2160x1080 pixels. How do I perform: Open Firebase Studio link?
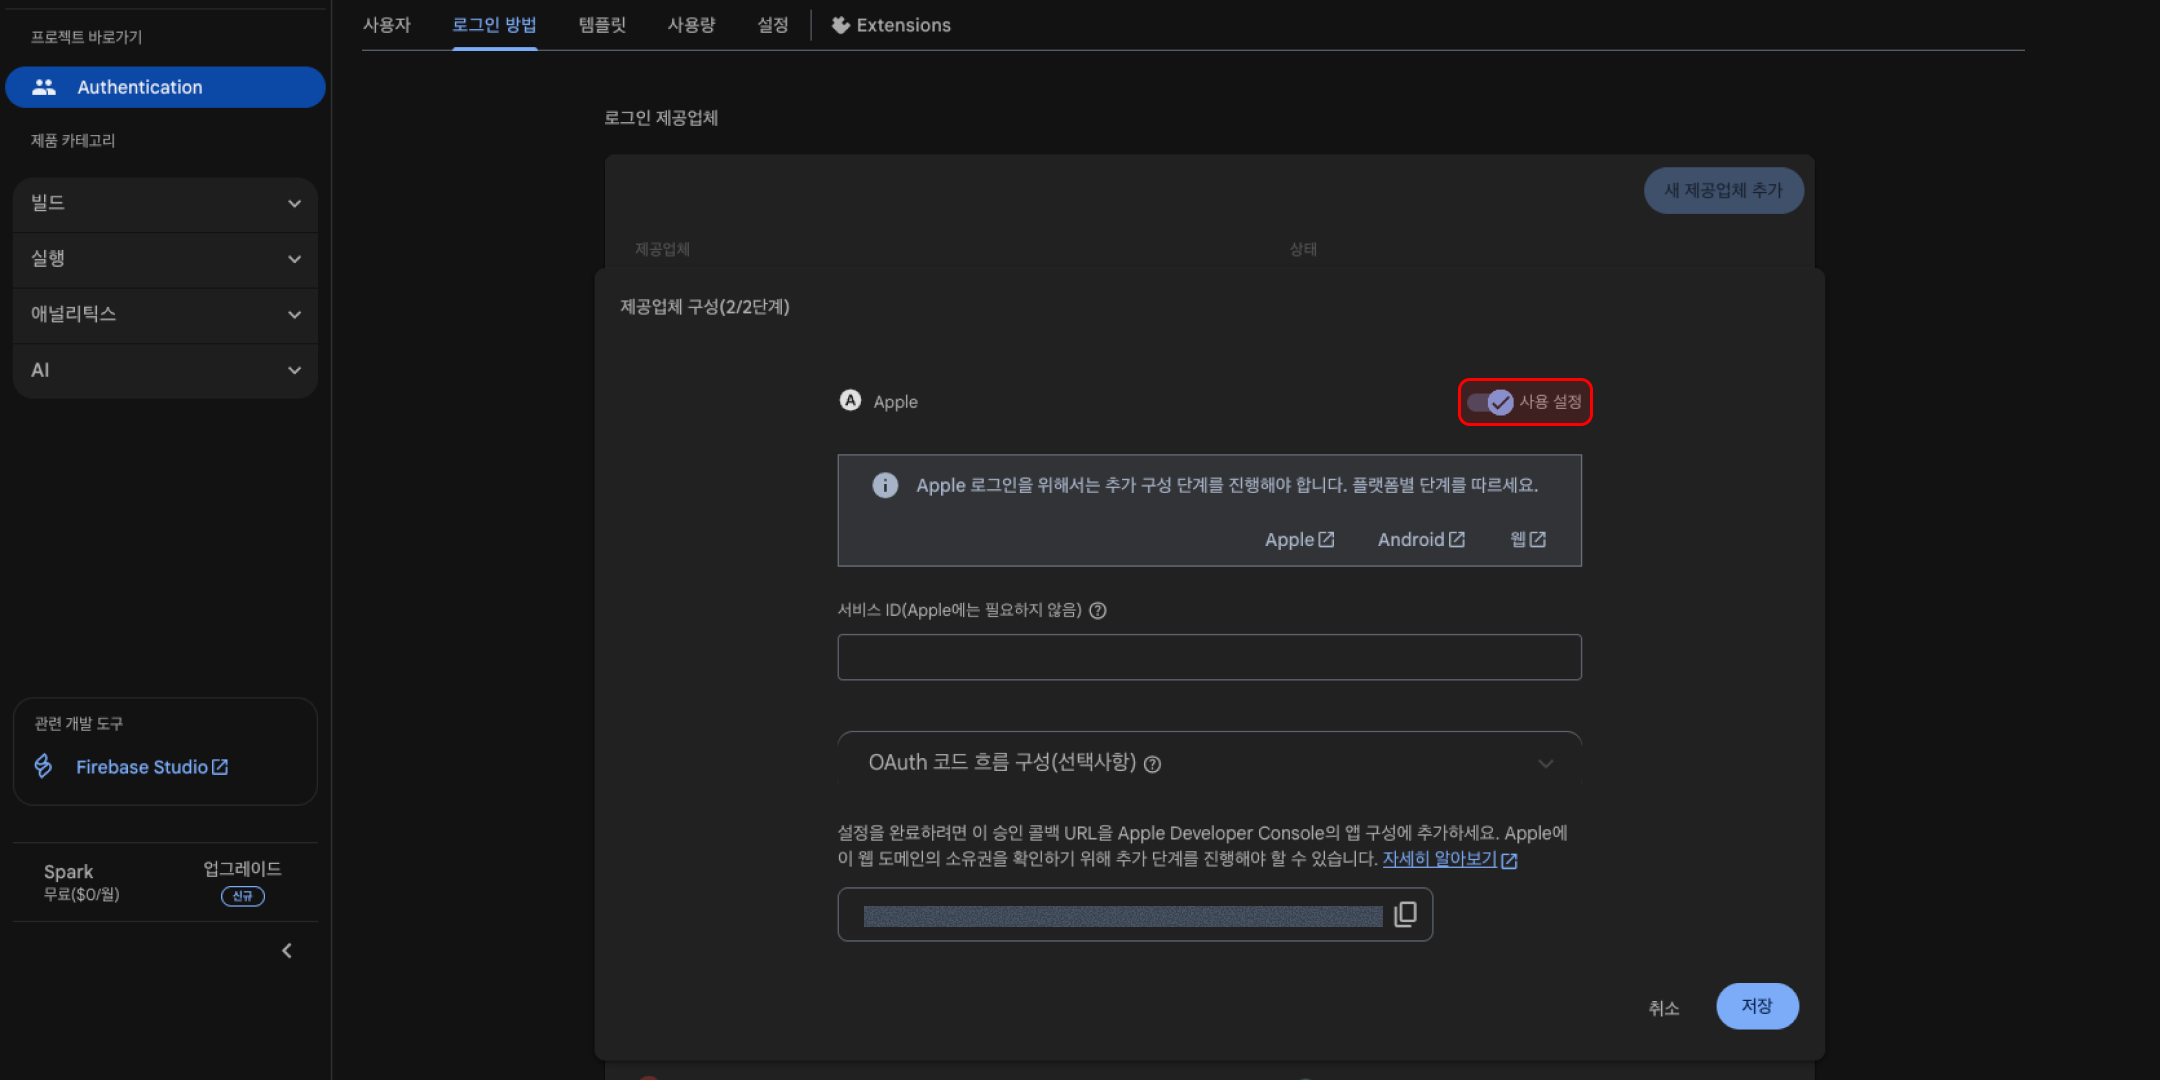(152, 767)
